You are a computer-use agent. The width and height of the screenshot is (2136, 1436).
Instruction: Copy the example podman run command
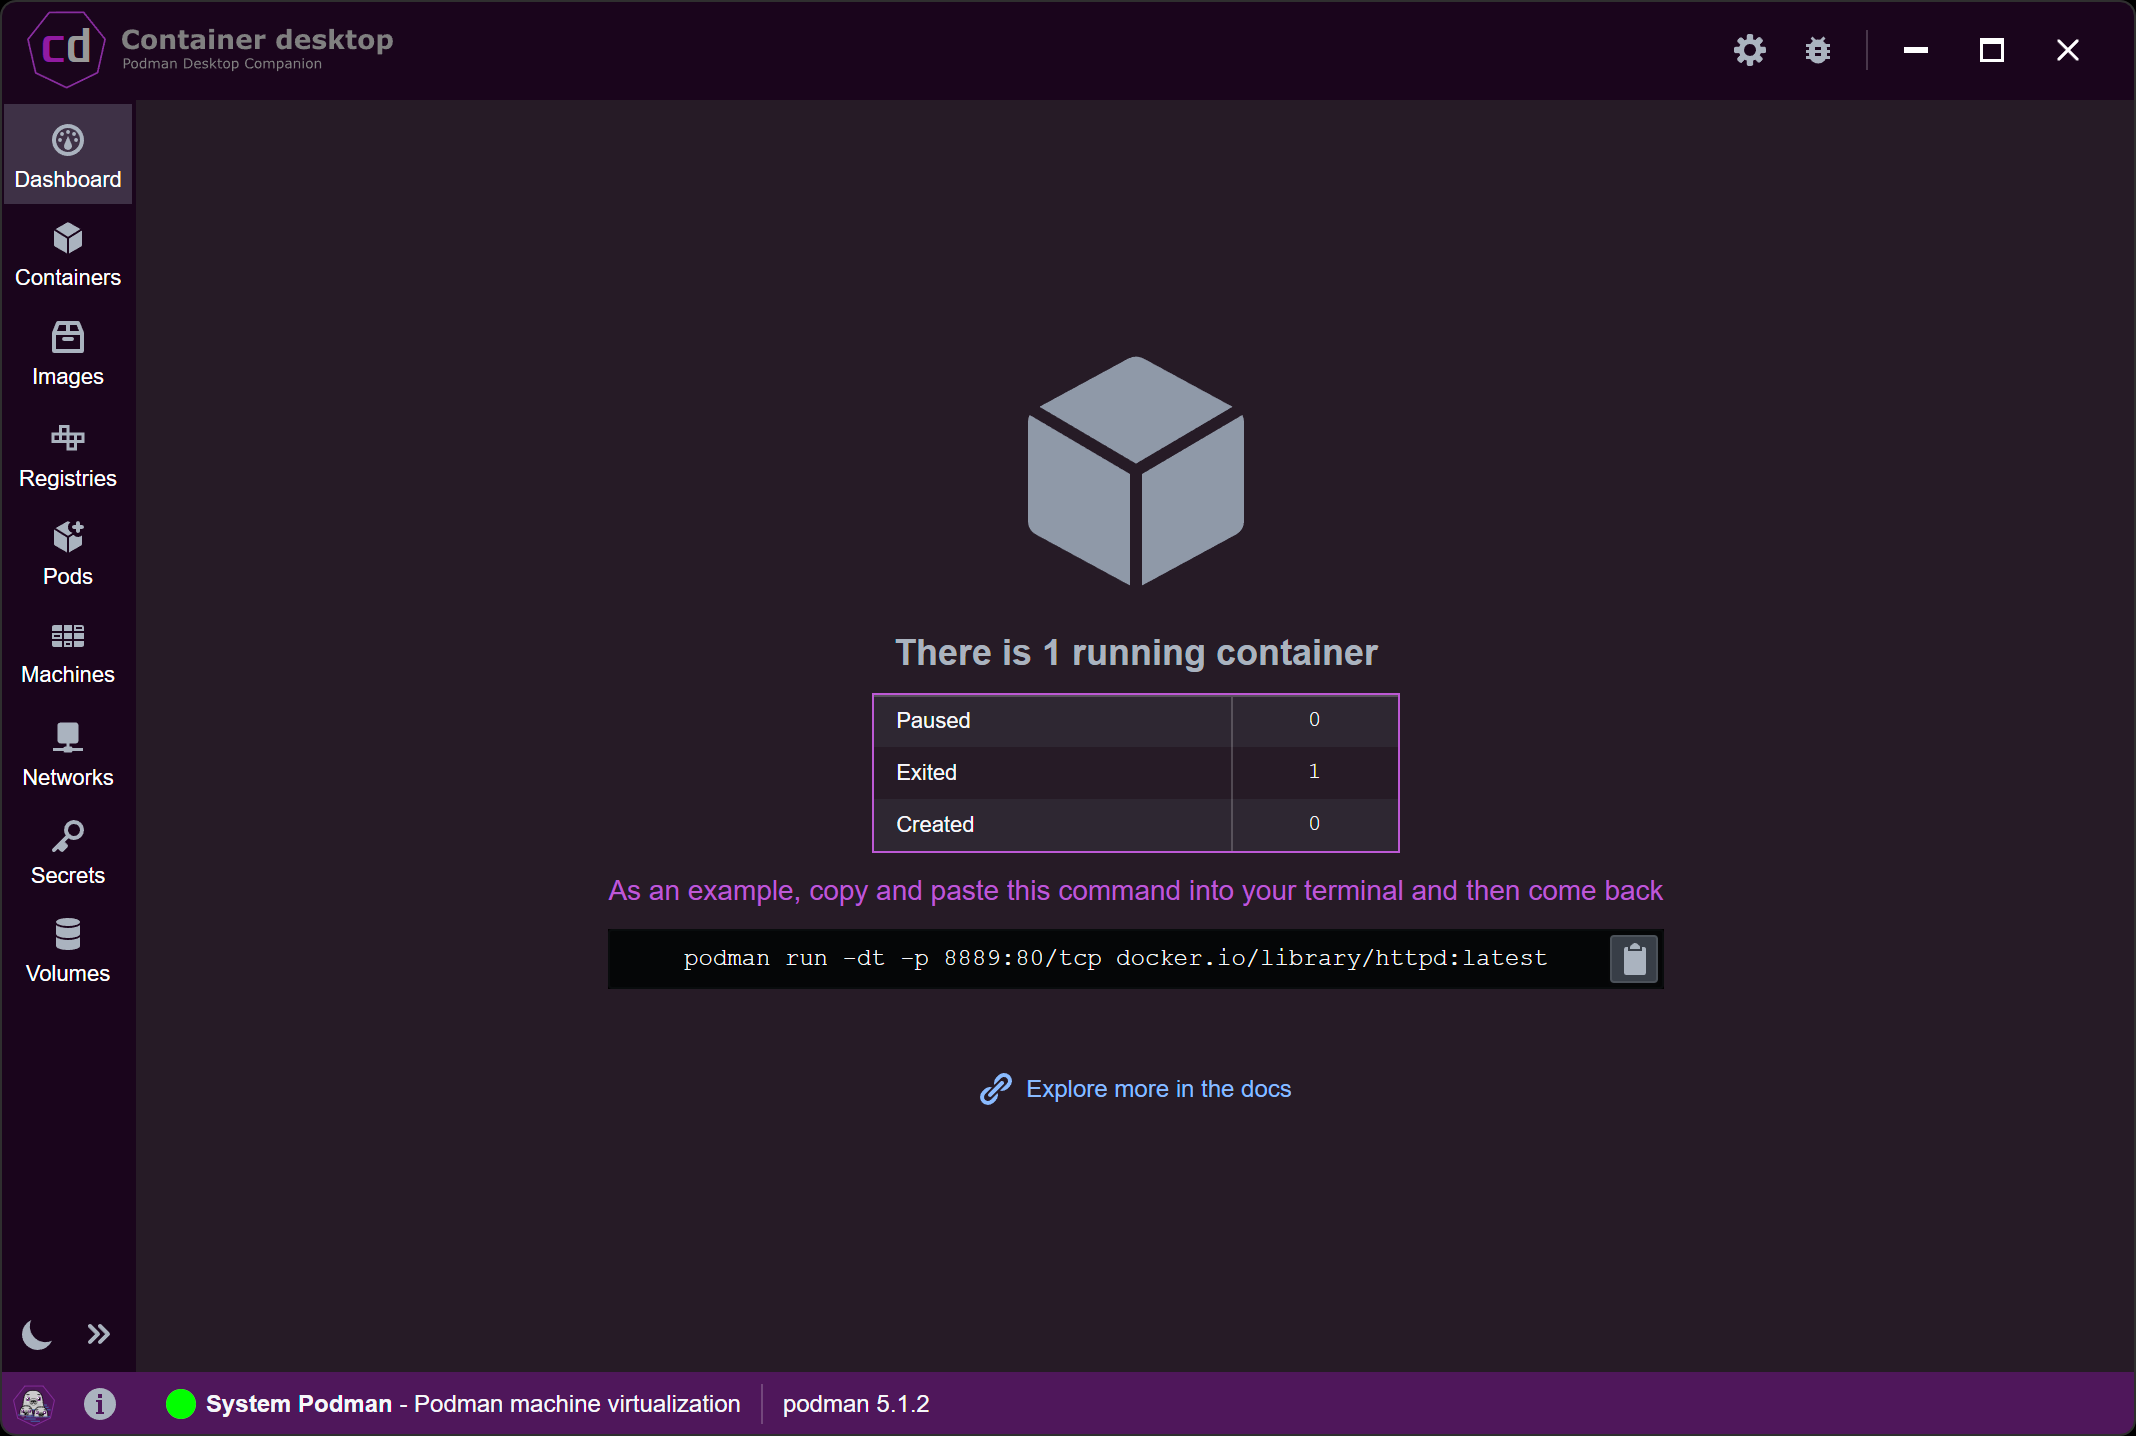[x=1633, y=958]
